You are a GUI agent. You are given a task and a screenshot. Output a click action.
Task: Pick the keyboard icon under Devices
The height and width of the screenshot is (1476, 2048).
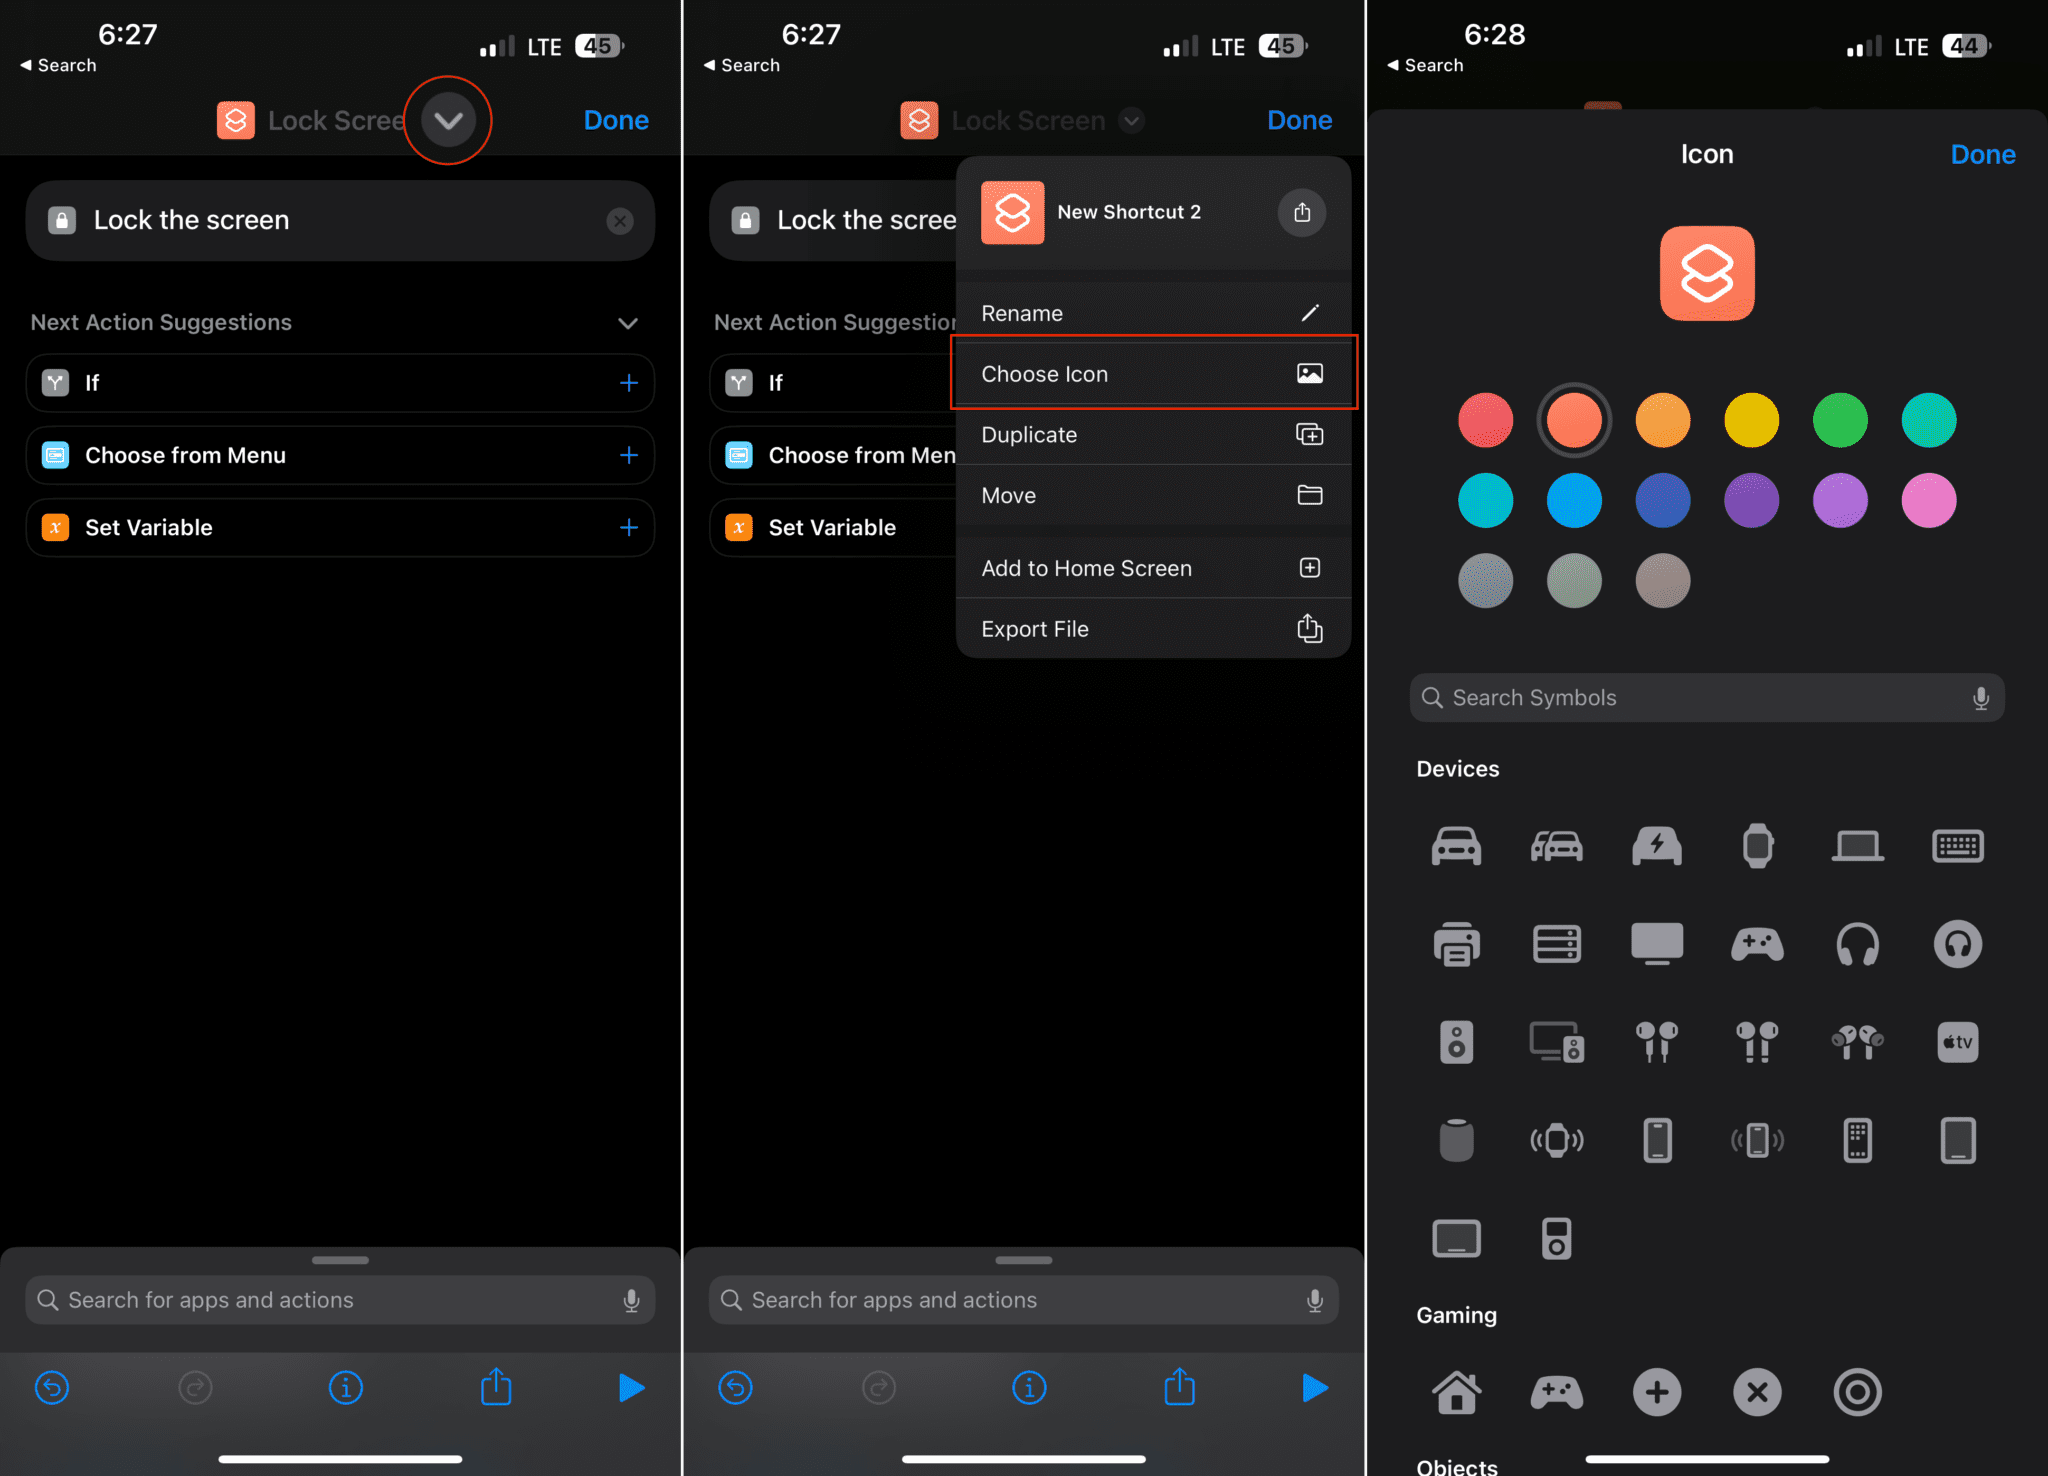(1957, 845)
